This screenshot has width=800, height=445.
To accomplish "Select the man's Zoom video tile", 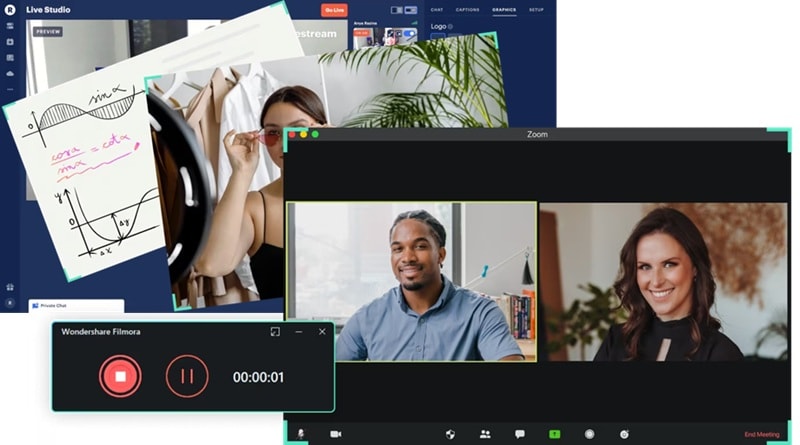I will tap(411, 282).
